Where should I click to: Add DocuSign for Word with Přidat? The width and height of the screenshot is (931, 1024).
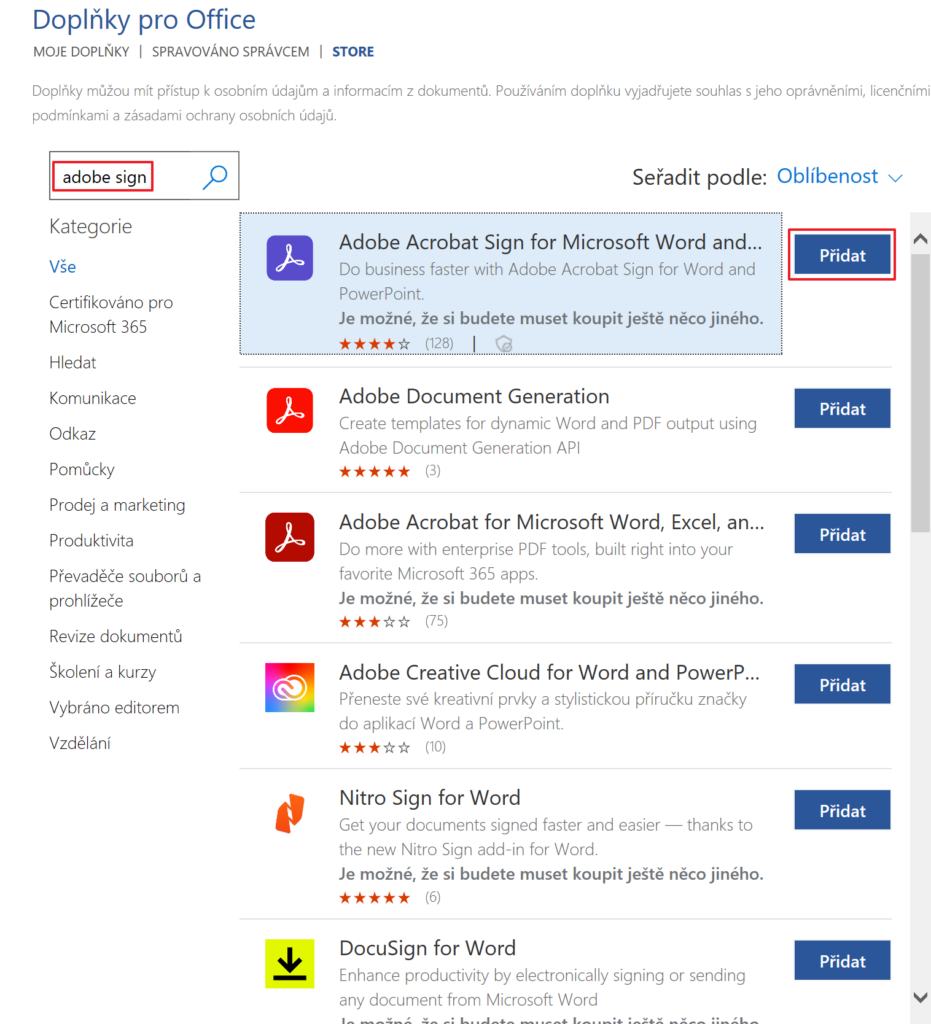pyautogui.click(x=842, y=961)
